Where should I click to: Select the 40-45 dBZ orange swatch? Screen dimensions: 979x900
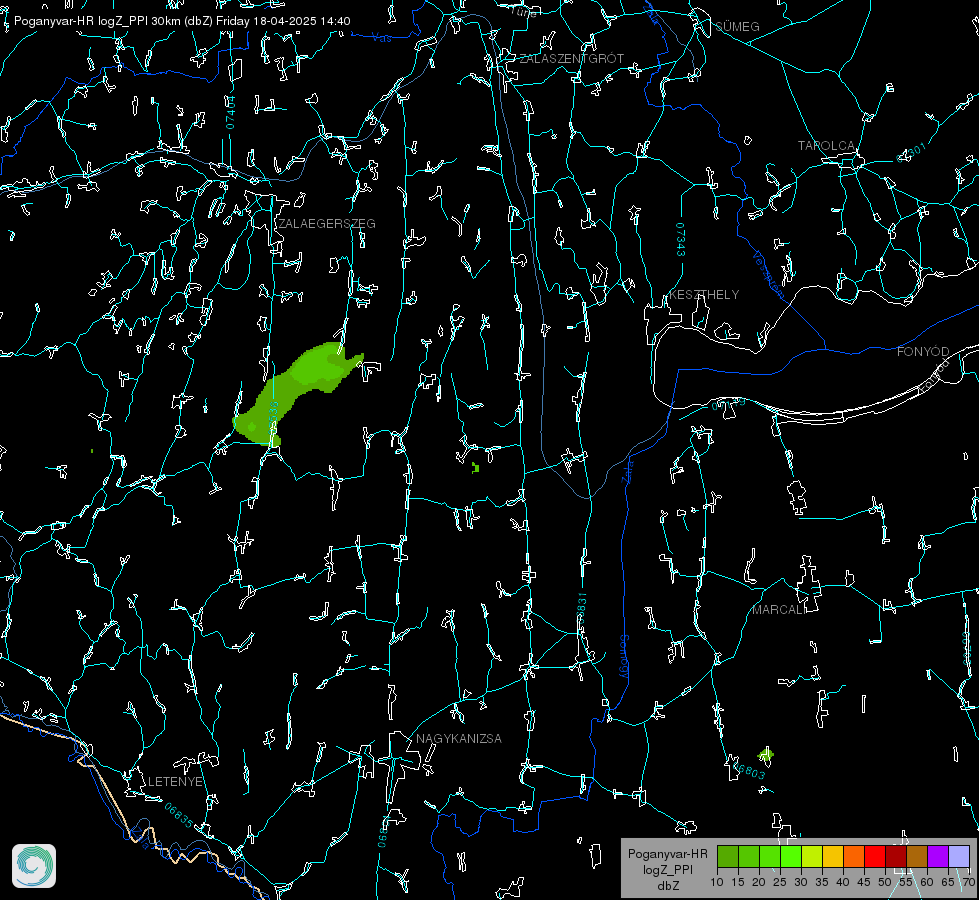[854, 856]
